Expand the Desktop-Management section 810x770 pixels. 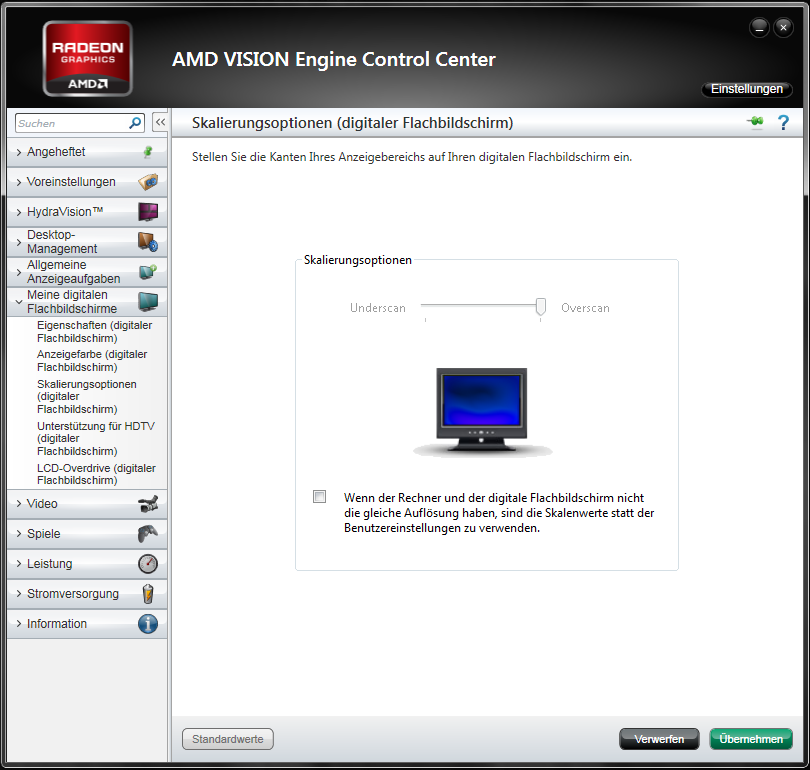pos(87,242)
